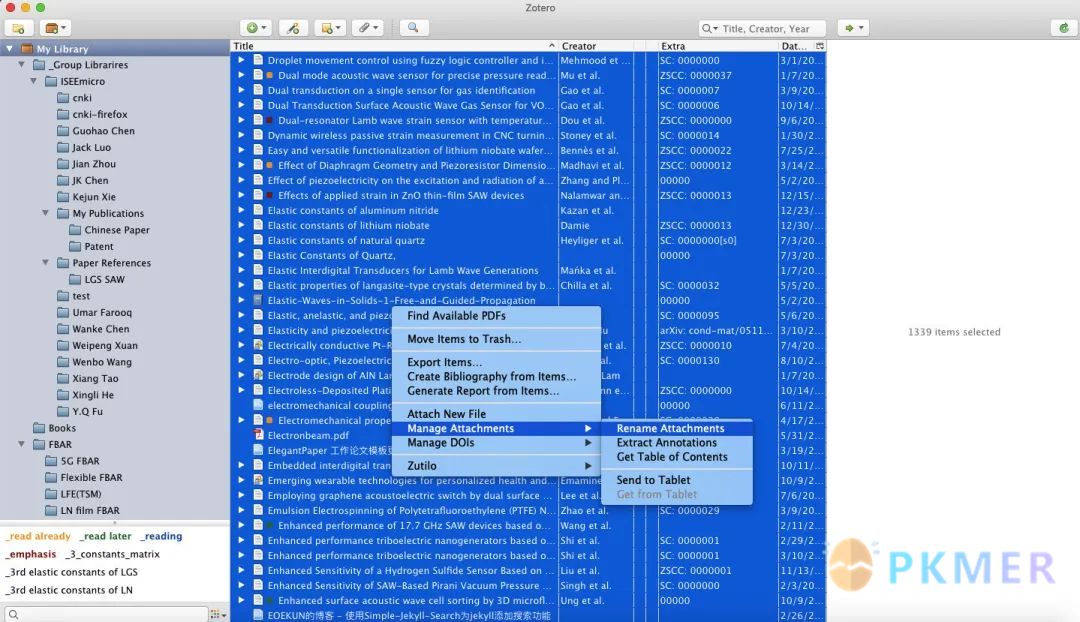Select the Weipeng Xuan collection
The image size is (1080, 622).
coord(105,346)
